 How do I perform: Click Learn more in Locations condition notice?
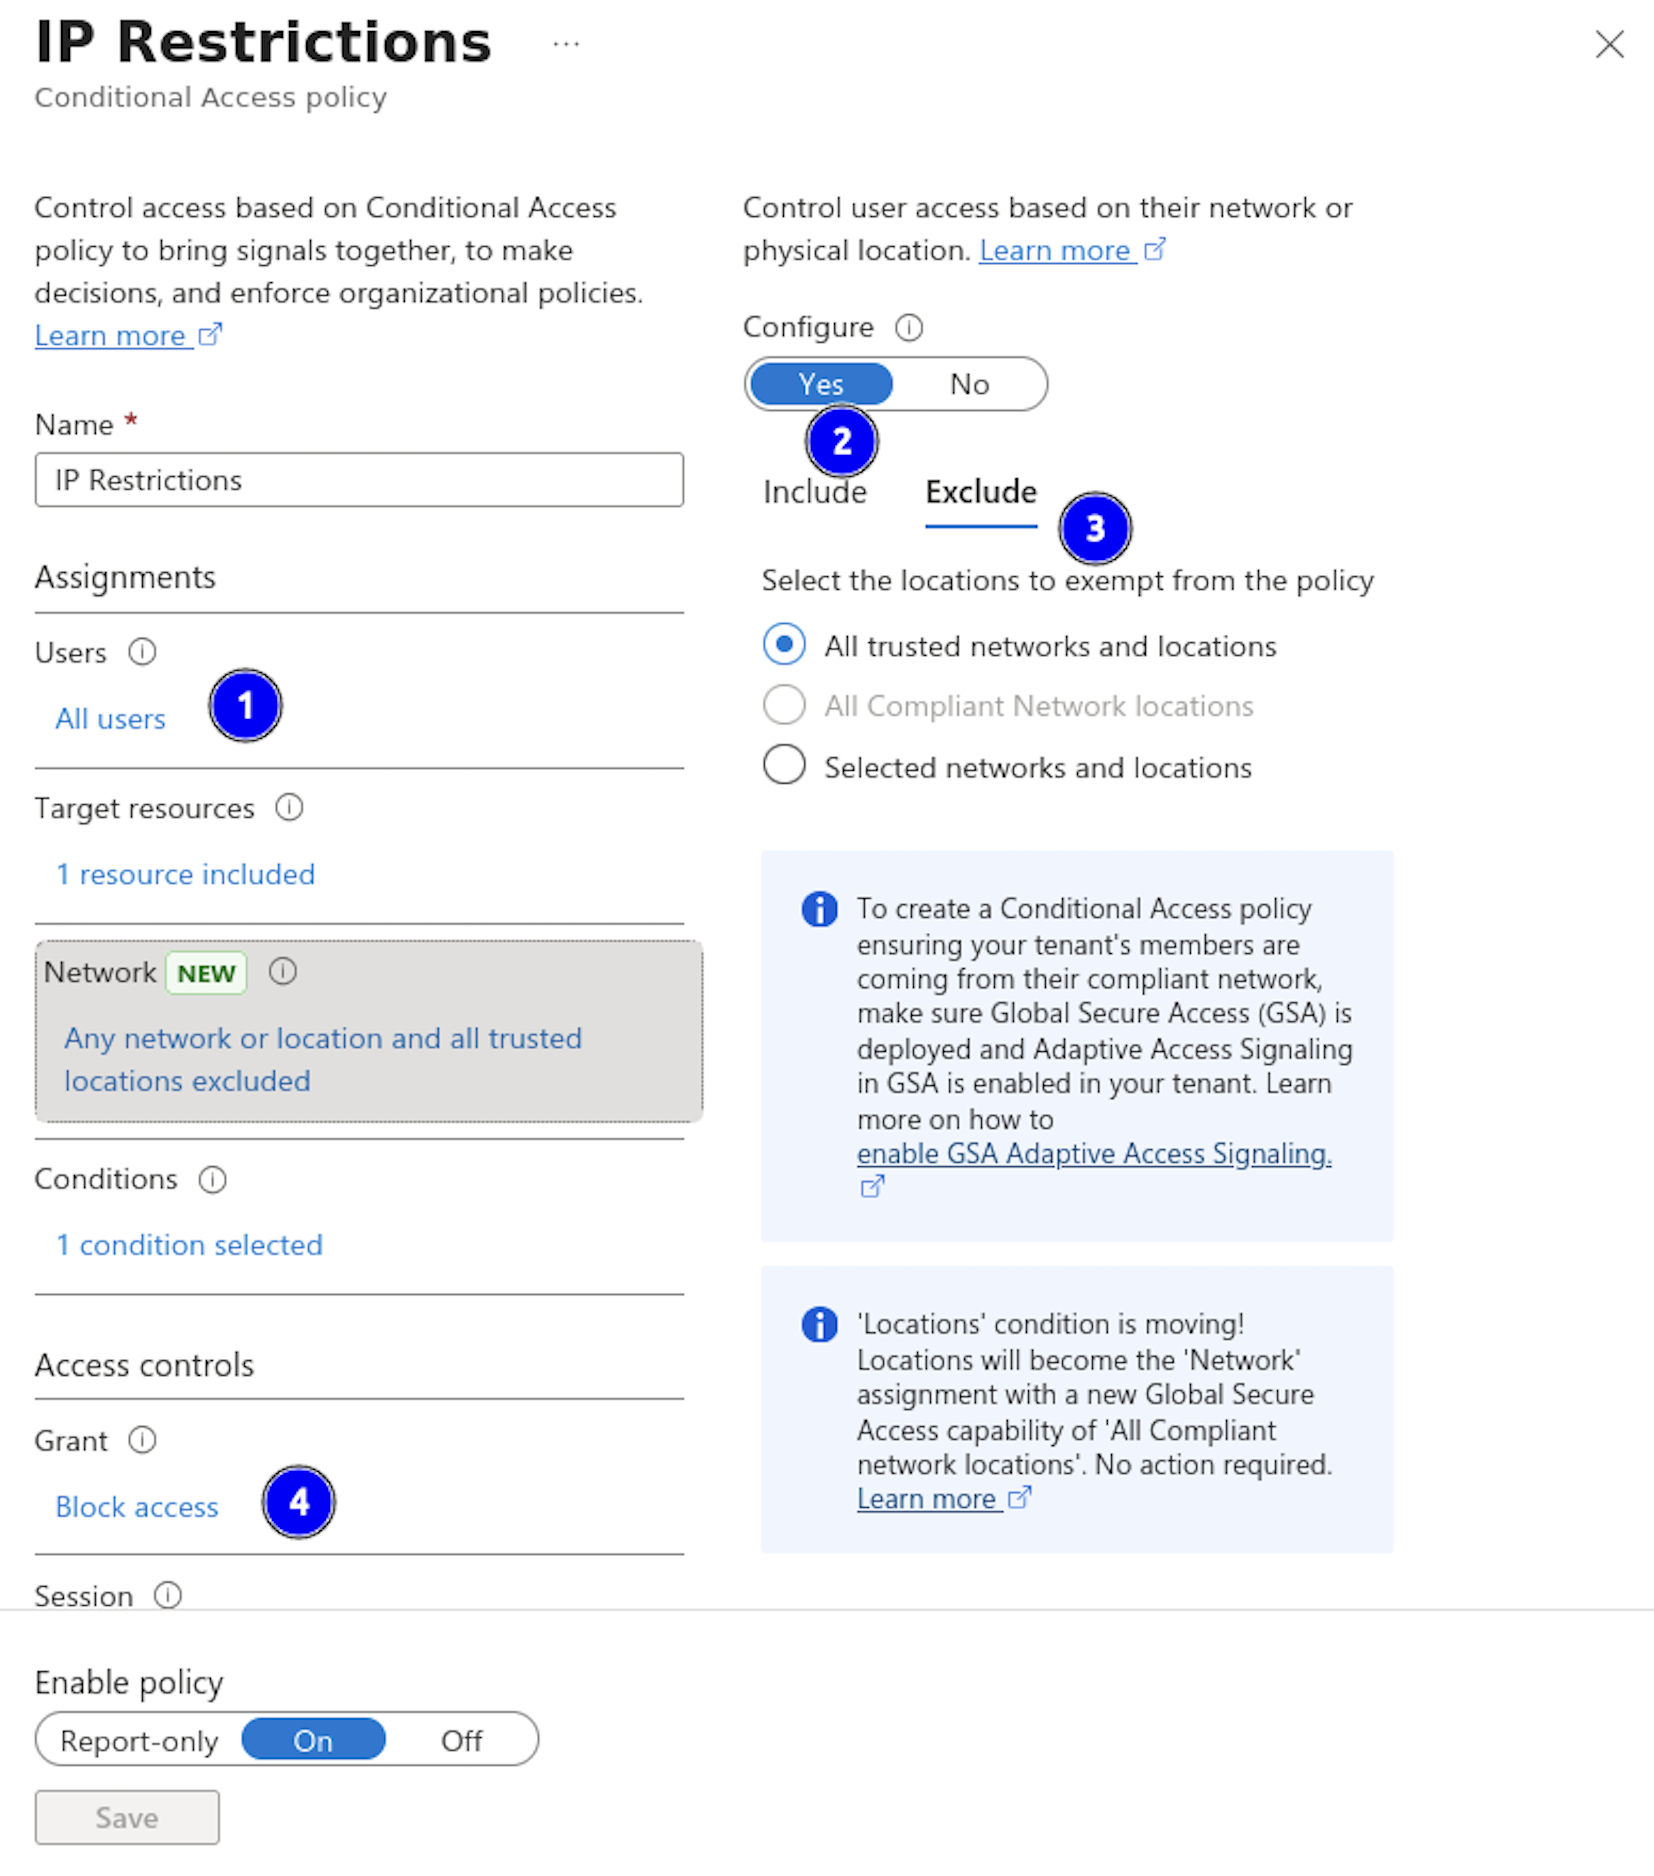[943, 1499]
